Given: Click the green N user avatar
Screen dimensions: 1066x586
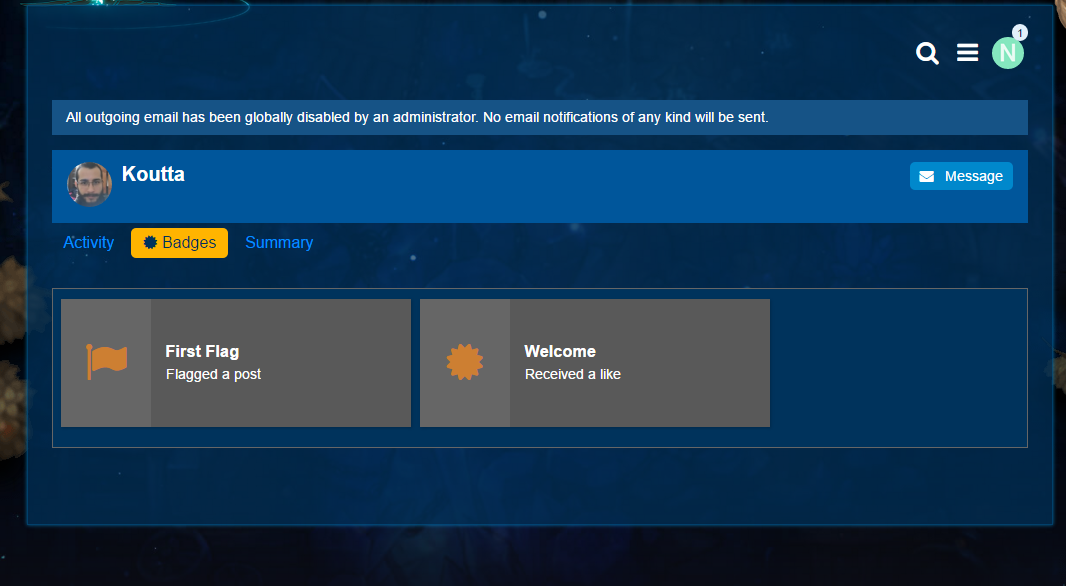Looking at the screenshot, I should tap(1006, 54).
